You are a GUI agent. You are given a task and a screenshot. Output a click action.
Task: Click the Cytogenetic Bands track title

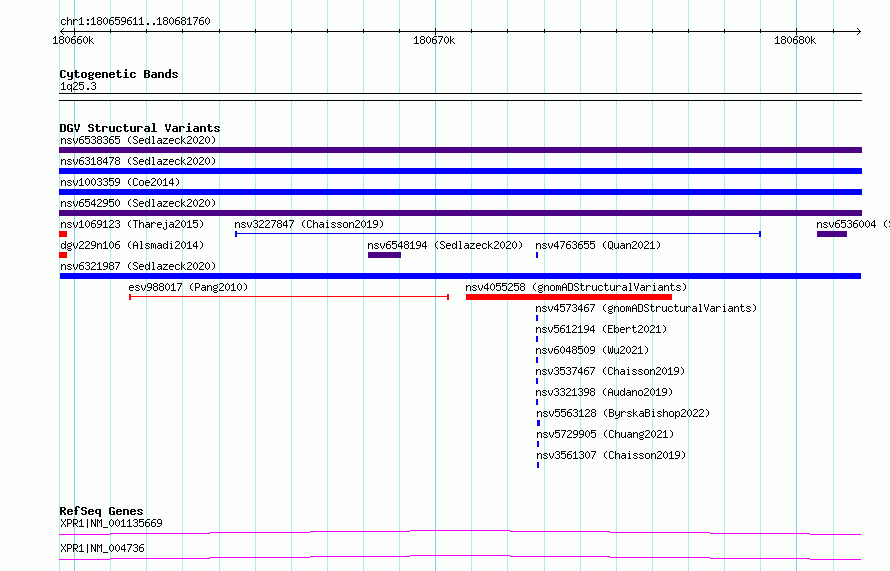pyautogui.click(x=119, y=74)
